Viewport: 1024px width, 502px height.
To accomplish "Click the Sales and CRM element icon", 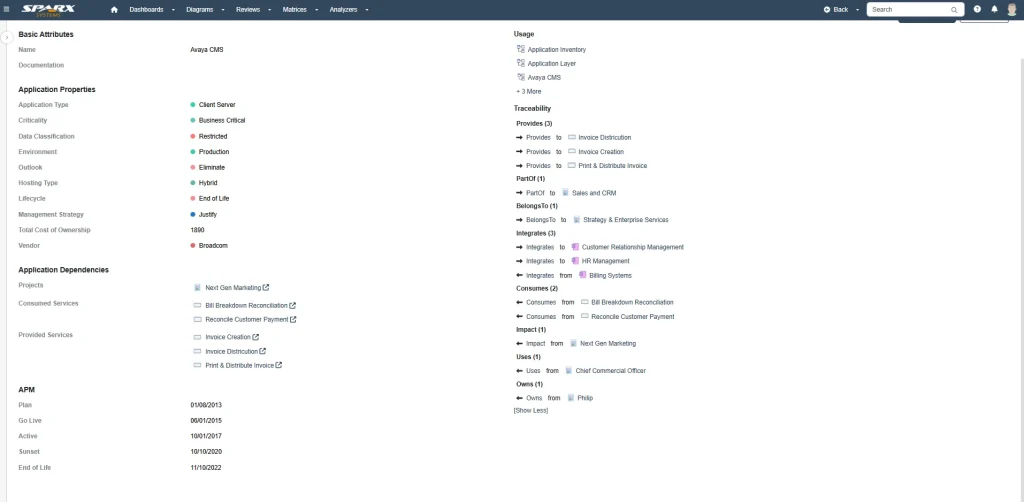I will [565, 193].
